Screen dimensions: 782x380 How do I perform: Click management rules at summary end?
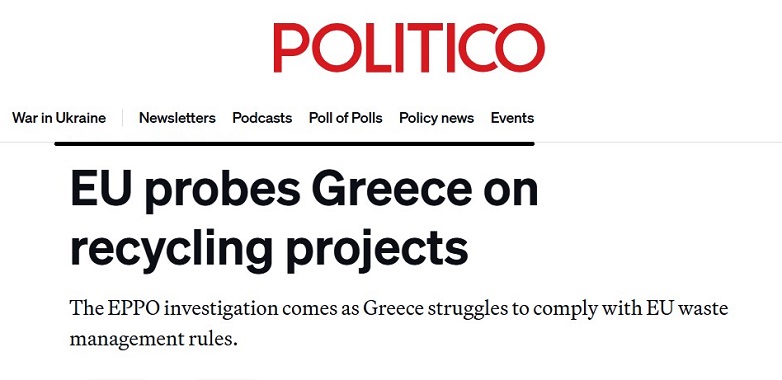(x=153, y=339)
